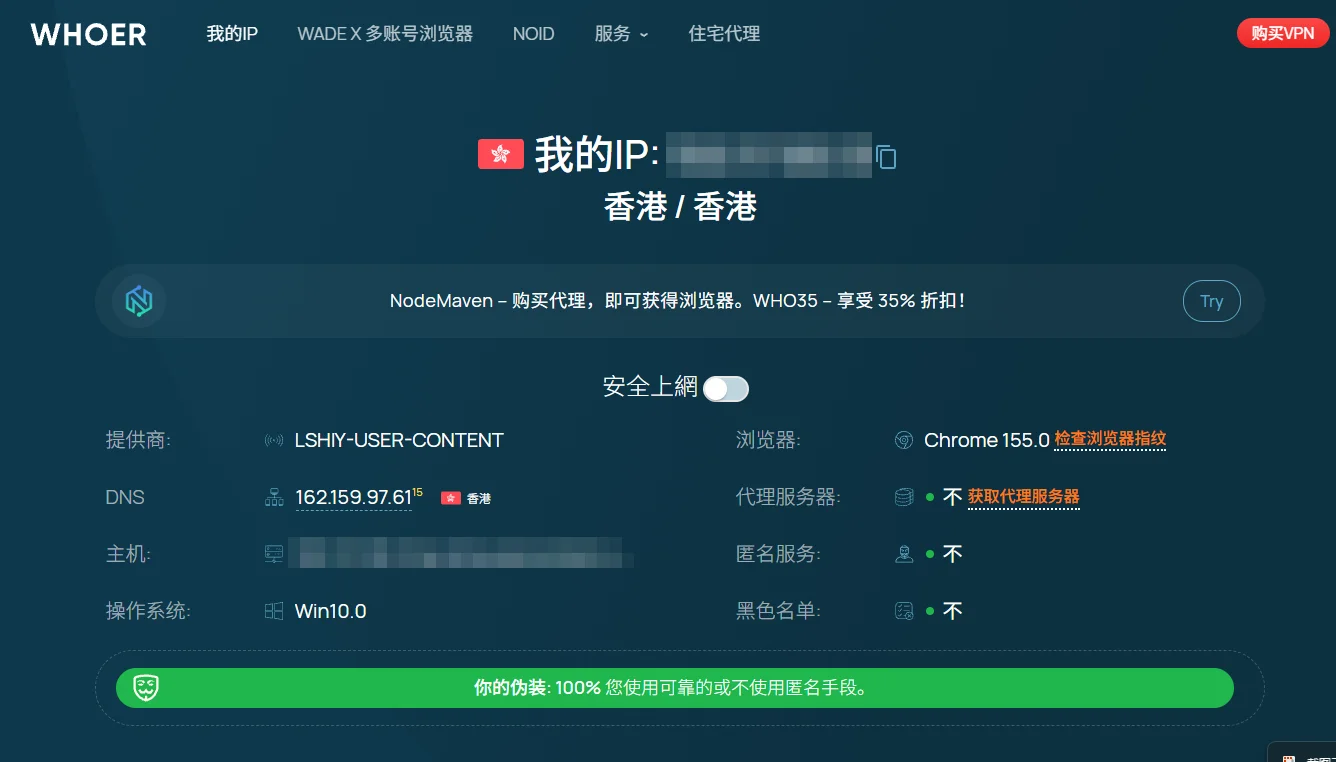Click the 主机 label

[x=128, y=554]
